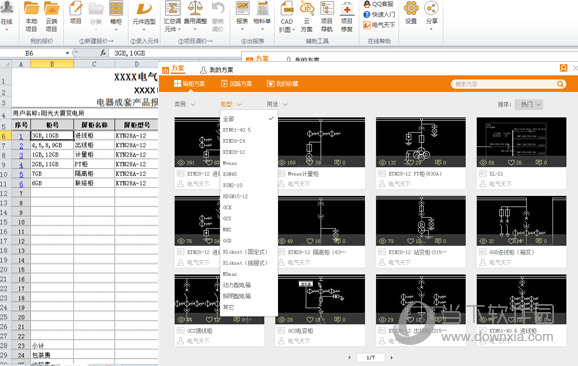The width and height of the screenshot is (578, 366).
Task: Switch to the 我的方案 tab
Action: tap(217, 70)
